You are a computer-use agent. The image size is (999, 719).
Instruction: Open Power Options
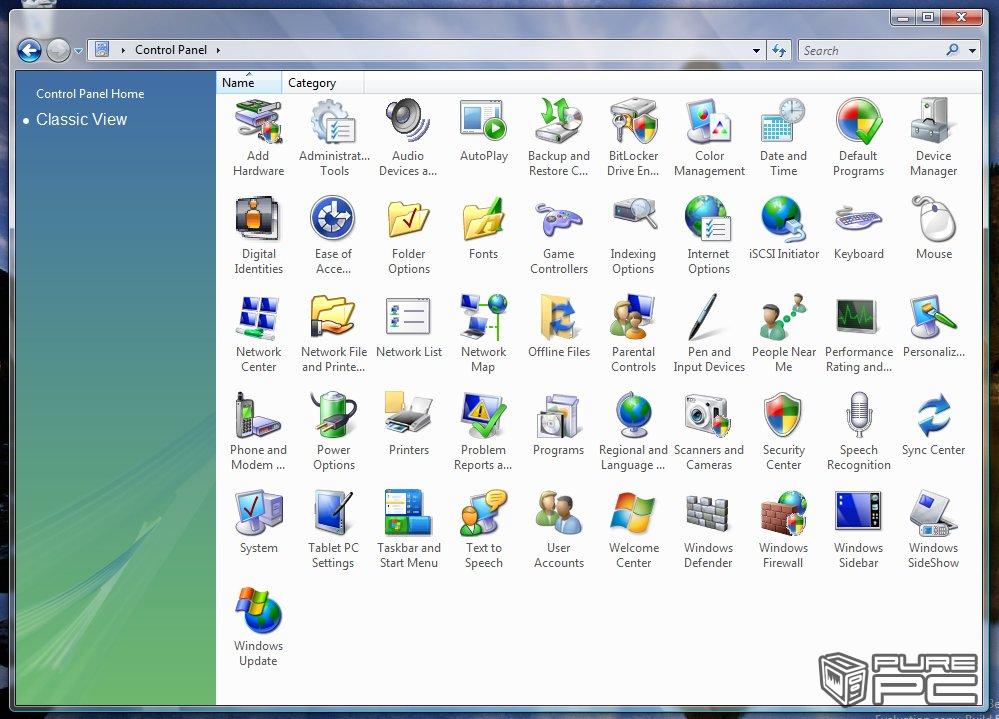pyautogui.click(x=333, y=432)
